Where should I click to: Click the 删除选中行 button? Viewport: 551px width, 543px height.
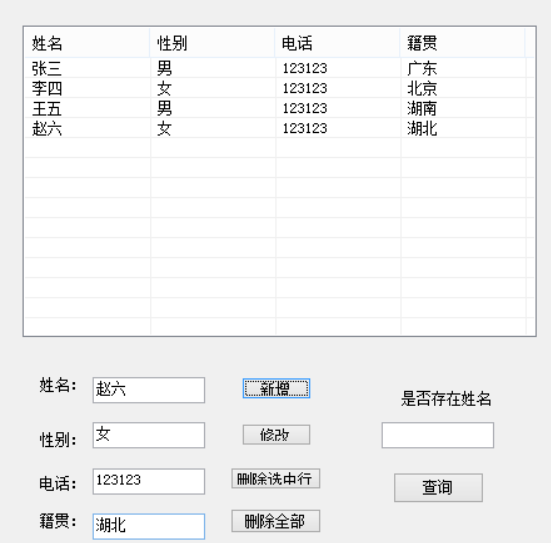pyautogui.click(x=276, y=478)
